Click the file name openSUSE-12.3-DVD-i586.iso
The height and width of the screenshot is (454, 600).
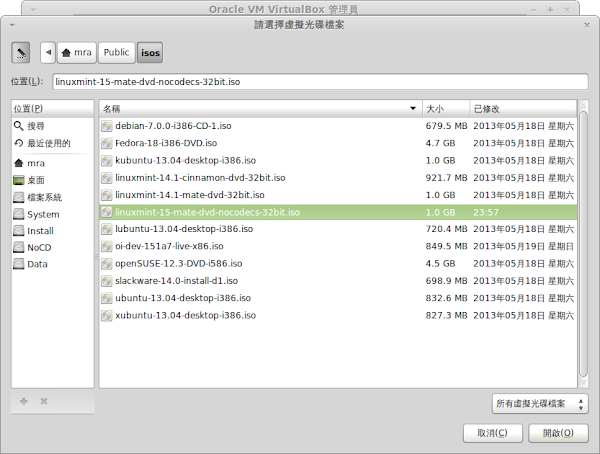point(179,263)
